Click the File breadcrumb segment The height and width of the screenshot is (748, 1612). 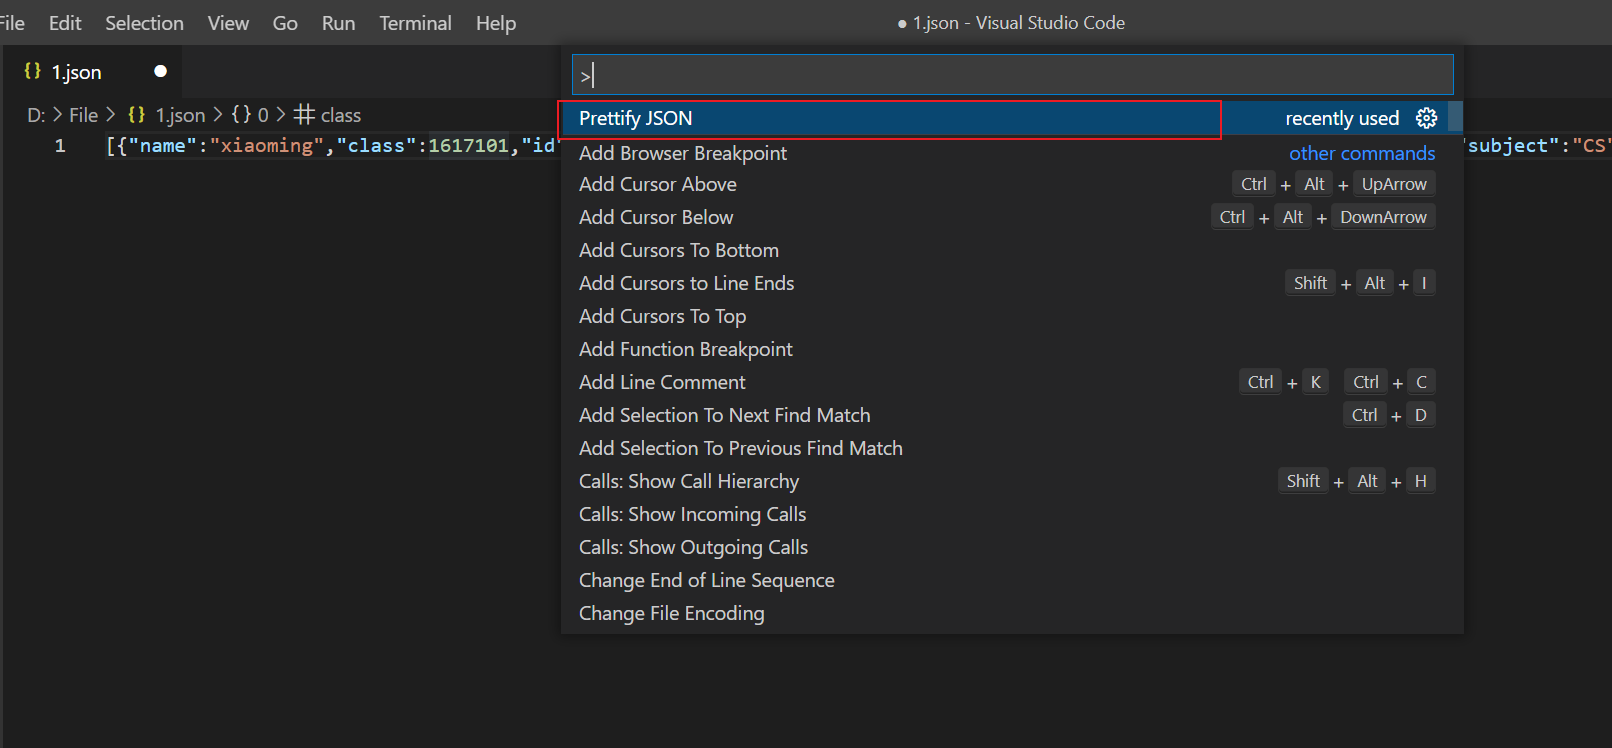click(x=83, y=115)
